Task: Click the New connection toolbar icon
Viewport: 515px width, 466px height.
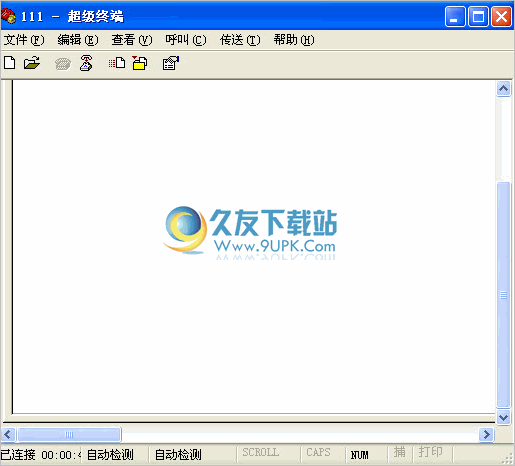Action: pyautogui.click(x=10, y=63)
